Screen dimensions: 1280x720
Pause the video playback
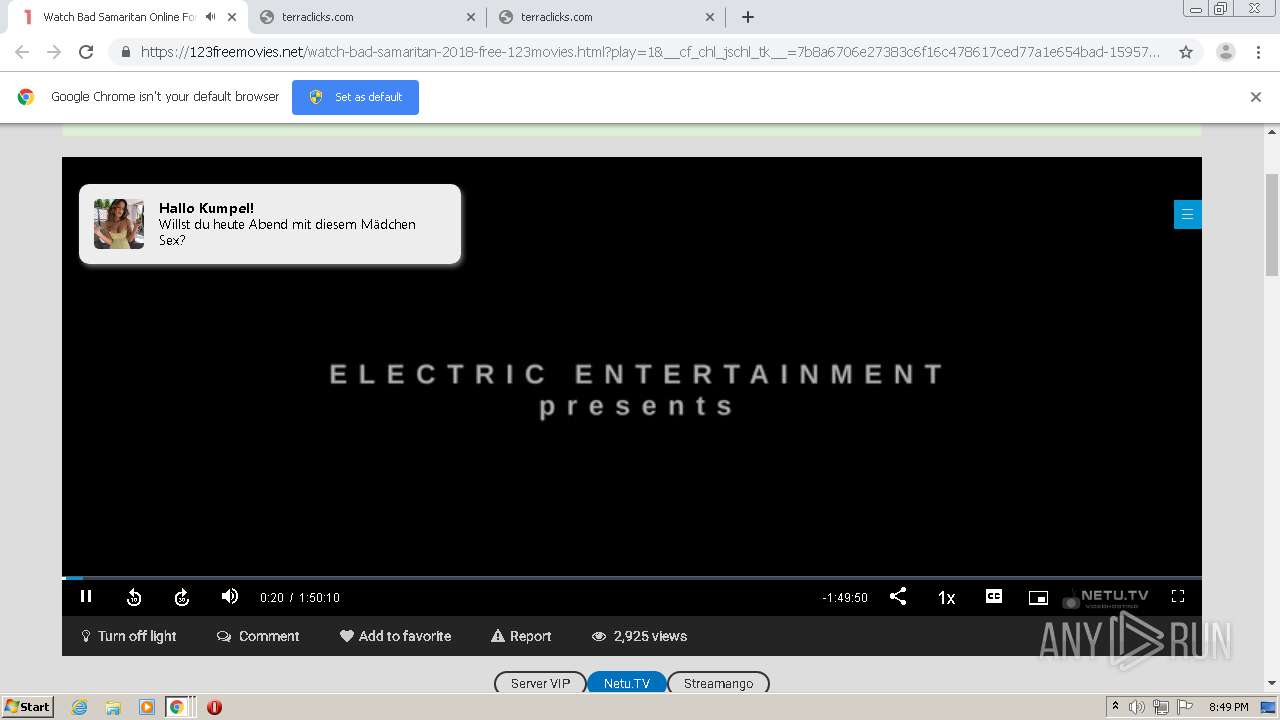click(86, 597)
